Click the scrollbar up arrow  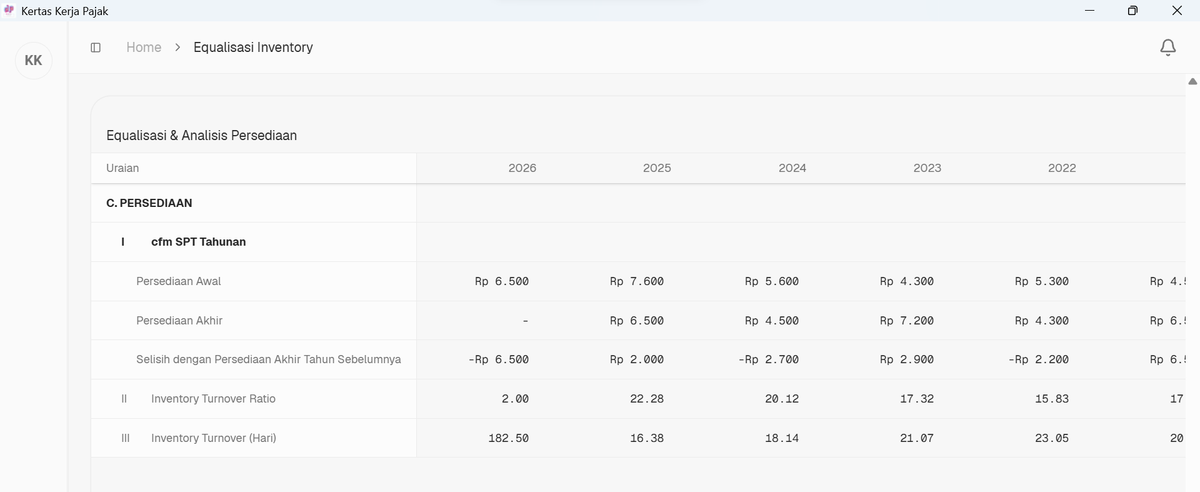(x=1191, y=81)
